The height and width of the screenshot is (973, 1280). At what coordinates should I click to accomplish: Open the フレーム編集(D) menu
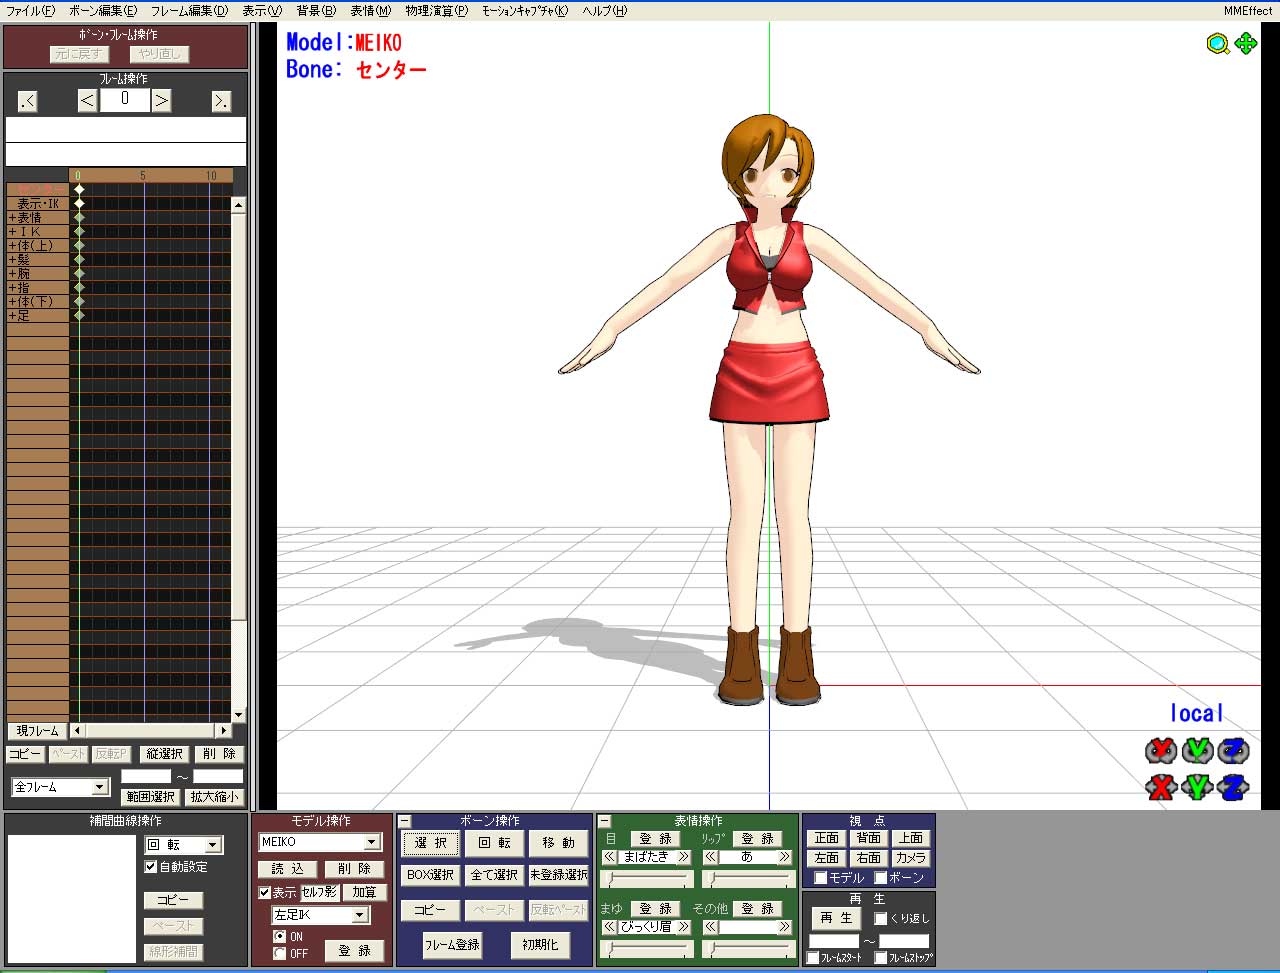[x=190, y=11]
